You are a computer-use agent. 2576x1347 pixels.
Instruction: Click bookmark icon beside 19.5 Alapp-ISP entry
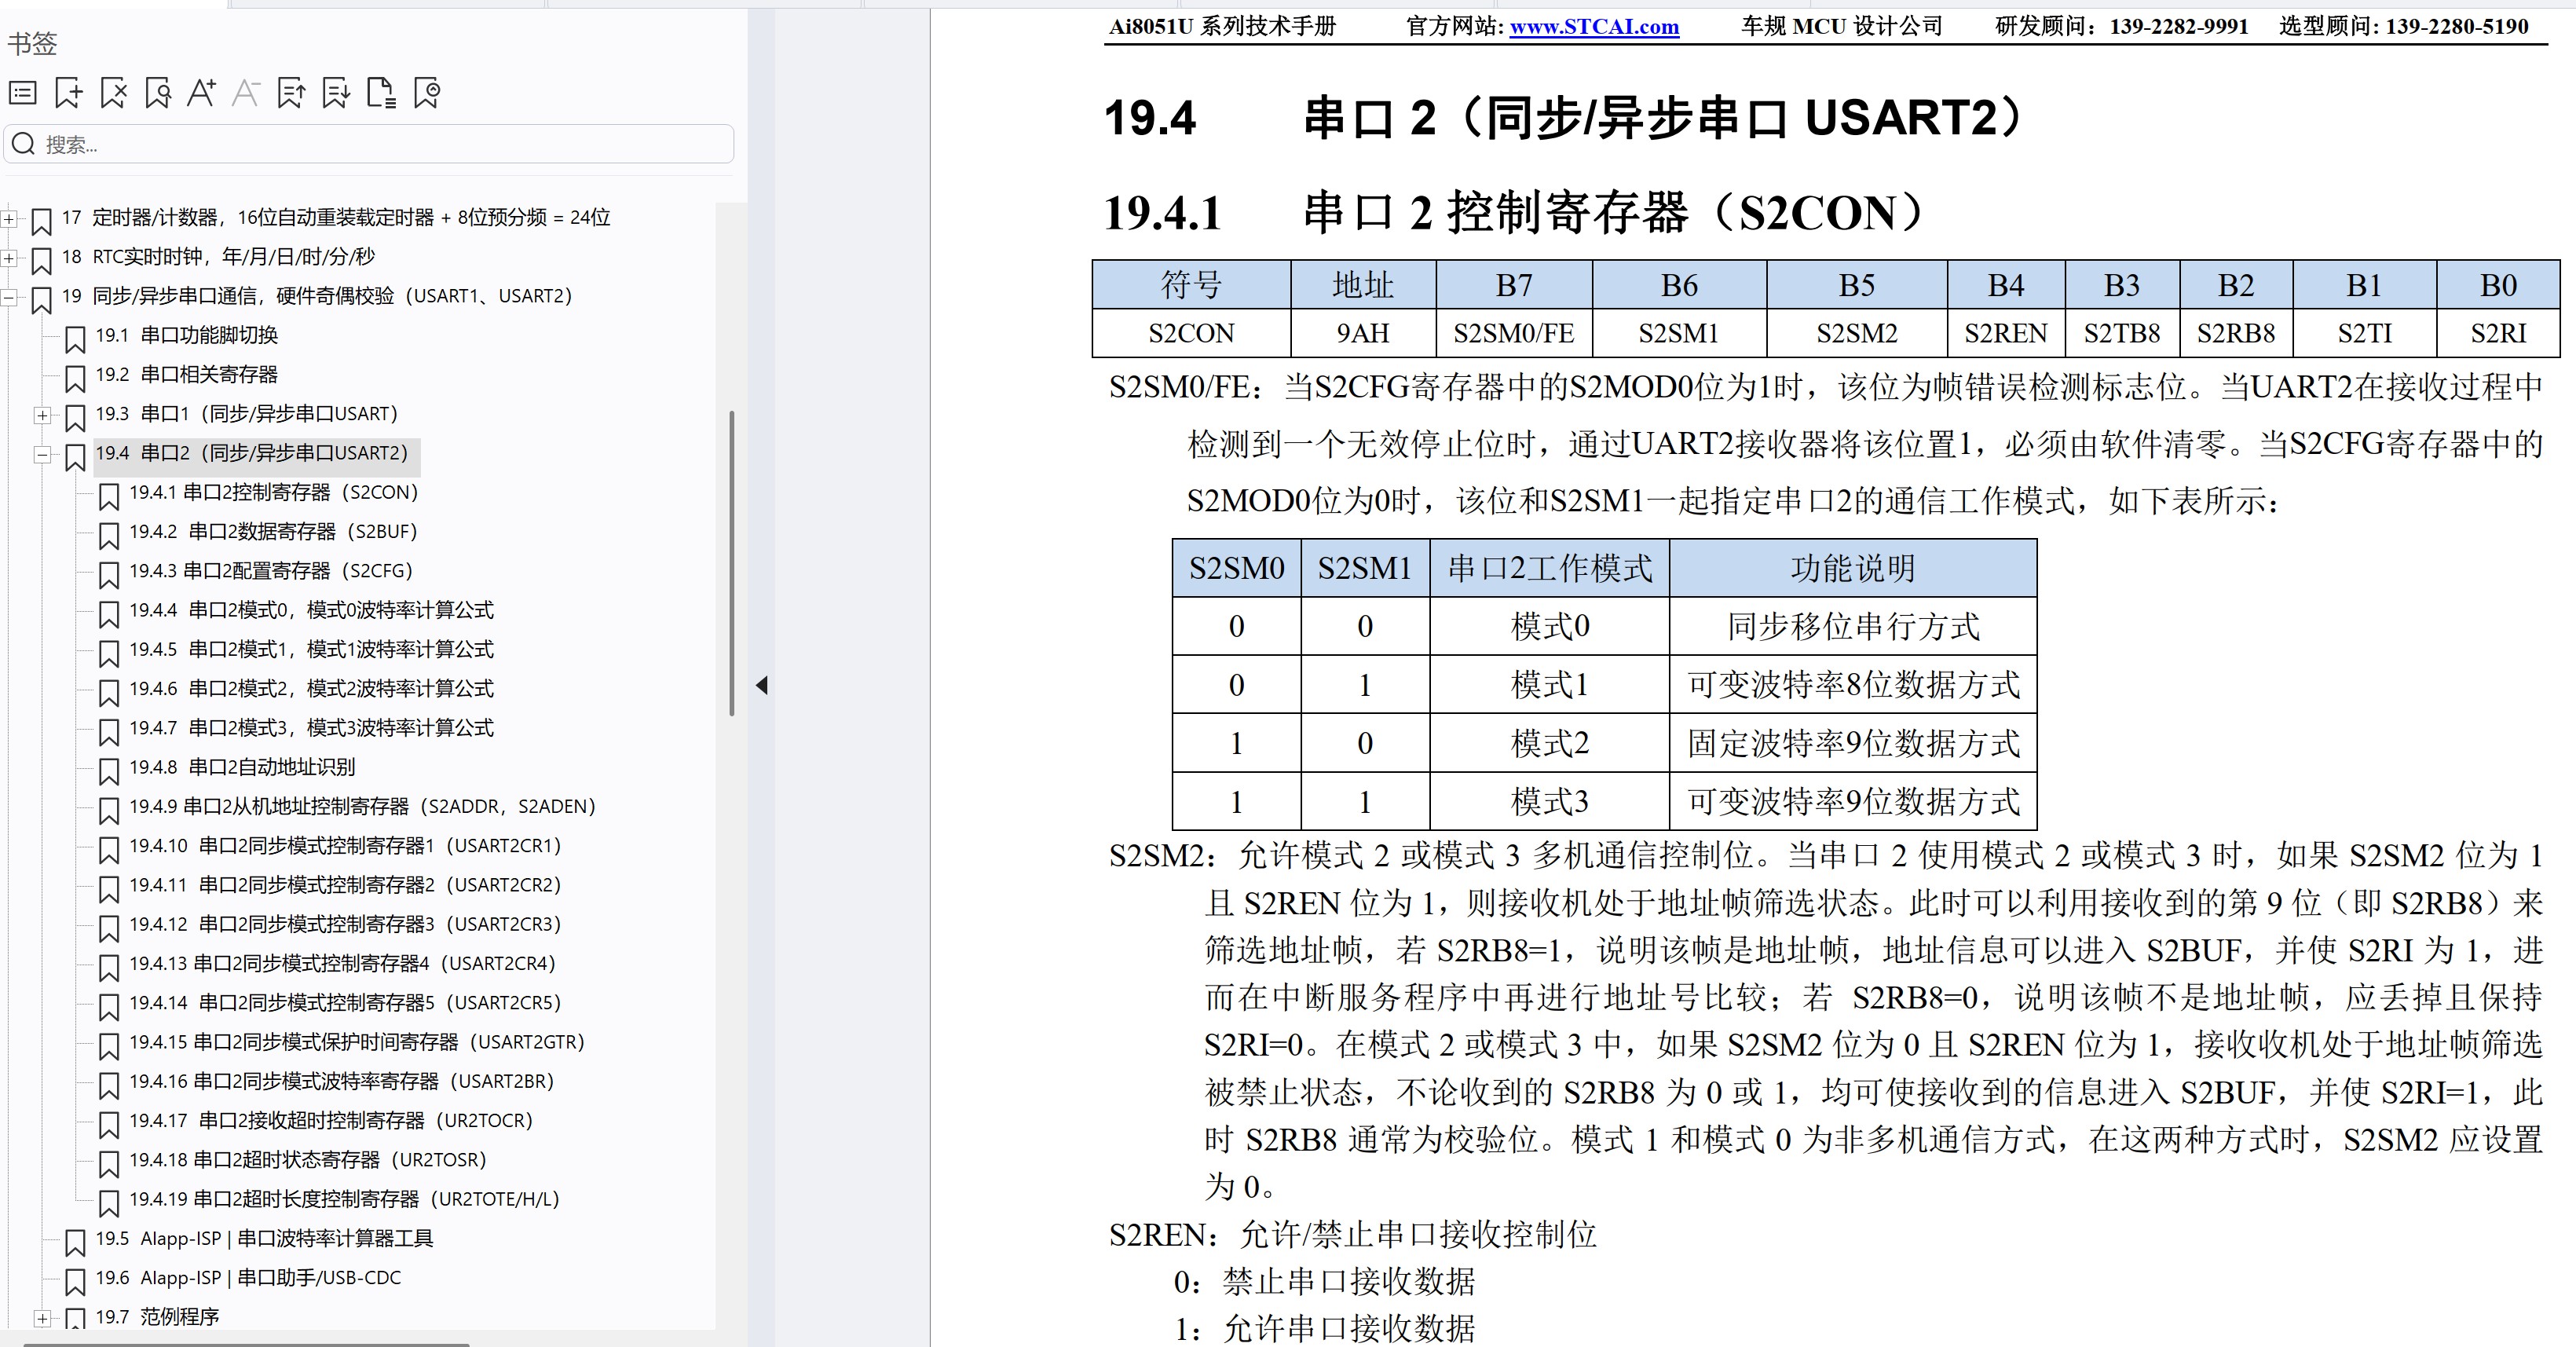[75, 1242]
